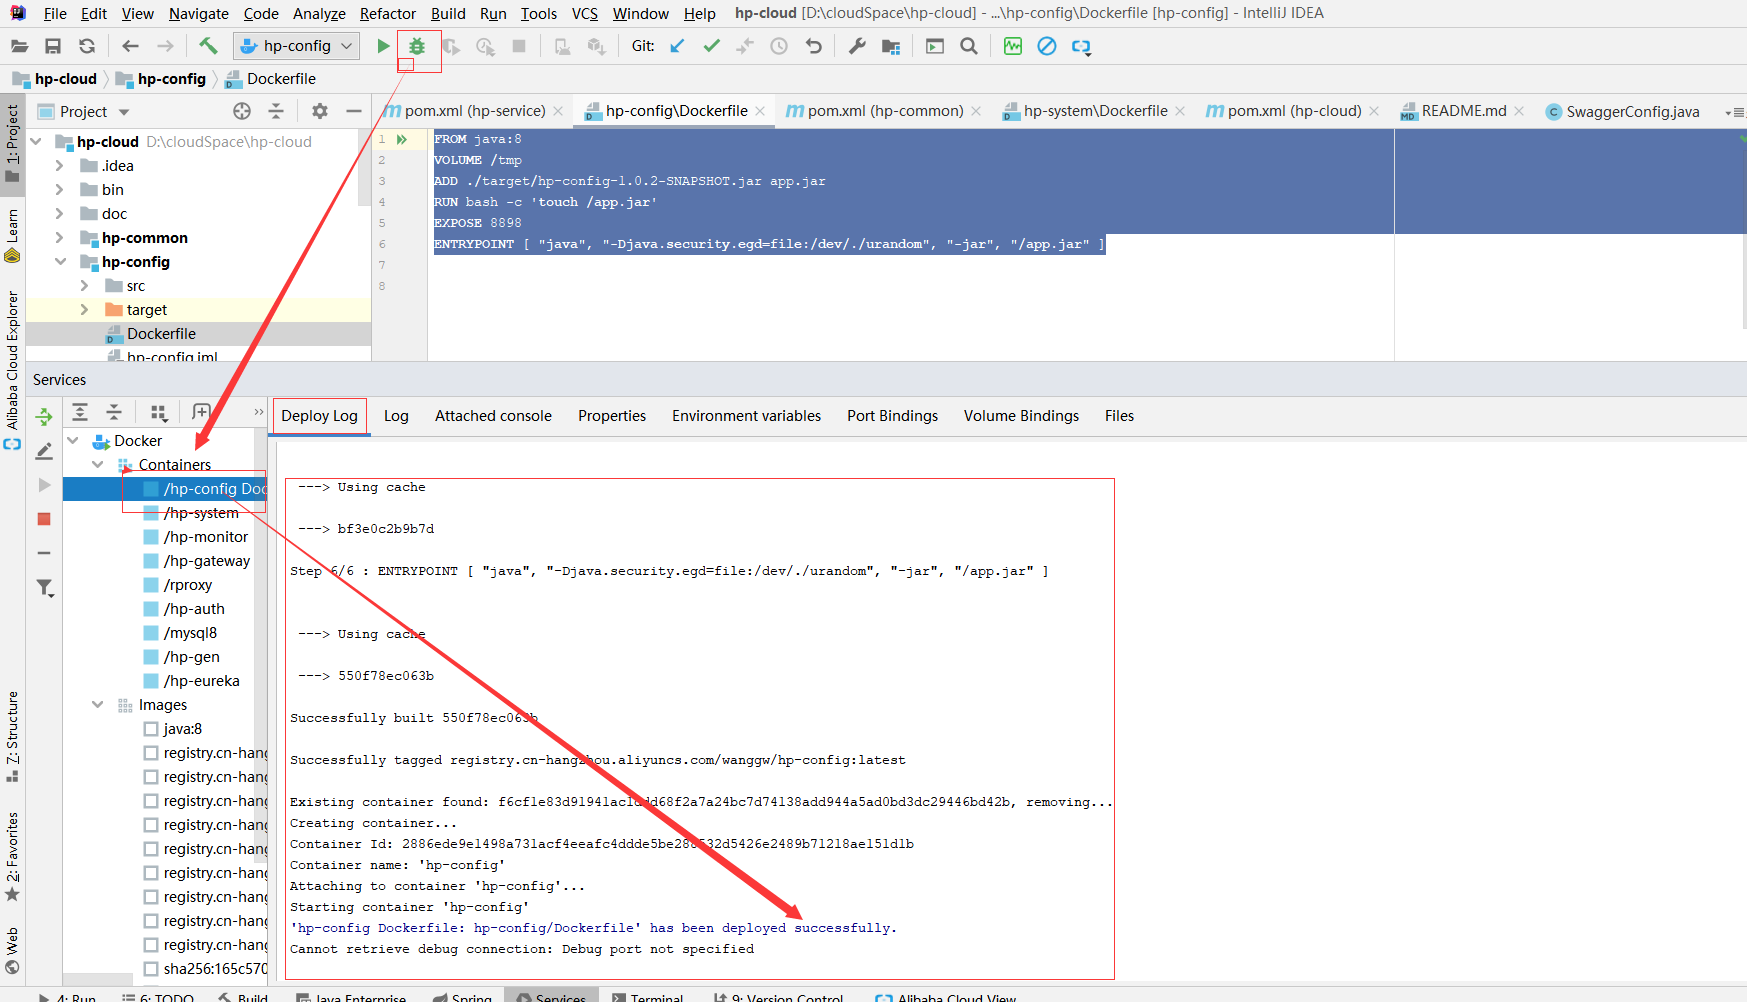Toggle the Terminal tool window button at the bottom
The image size is (1747, 1002).
point(646,996)
